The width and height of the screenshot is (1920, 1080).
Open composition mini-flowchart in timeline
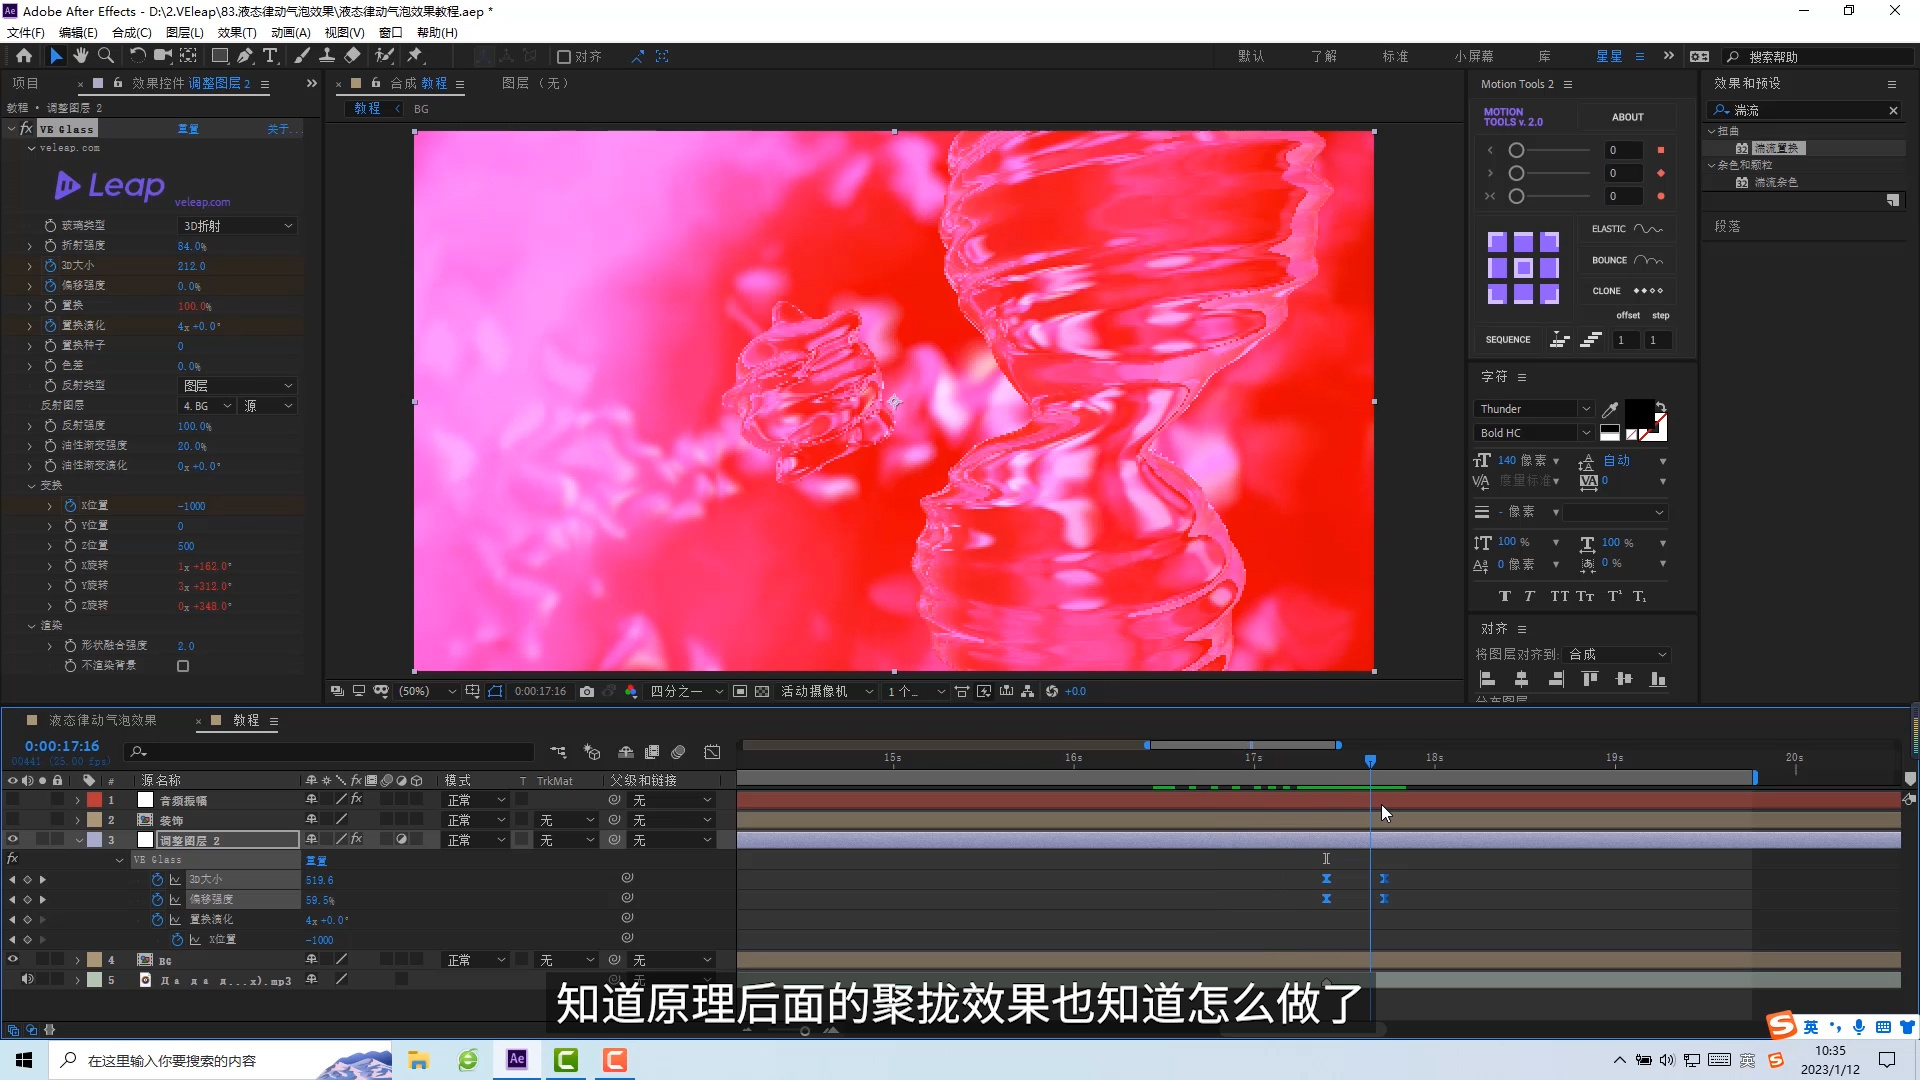click(558, 751)
